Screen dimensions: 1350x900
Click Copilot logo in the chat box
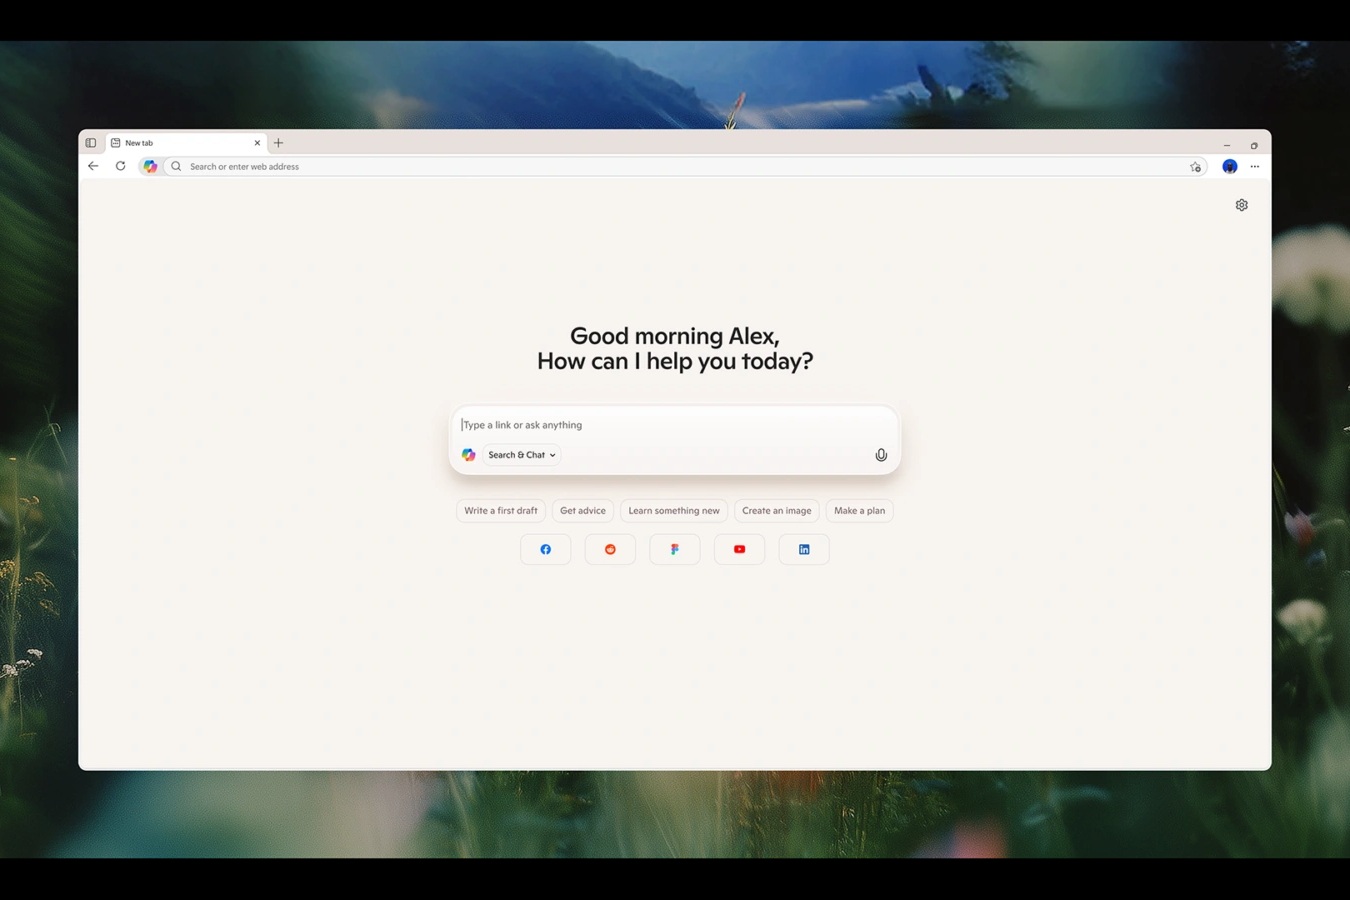(x=468, y=455)
